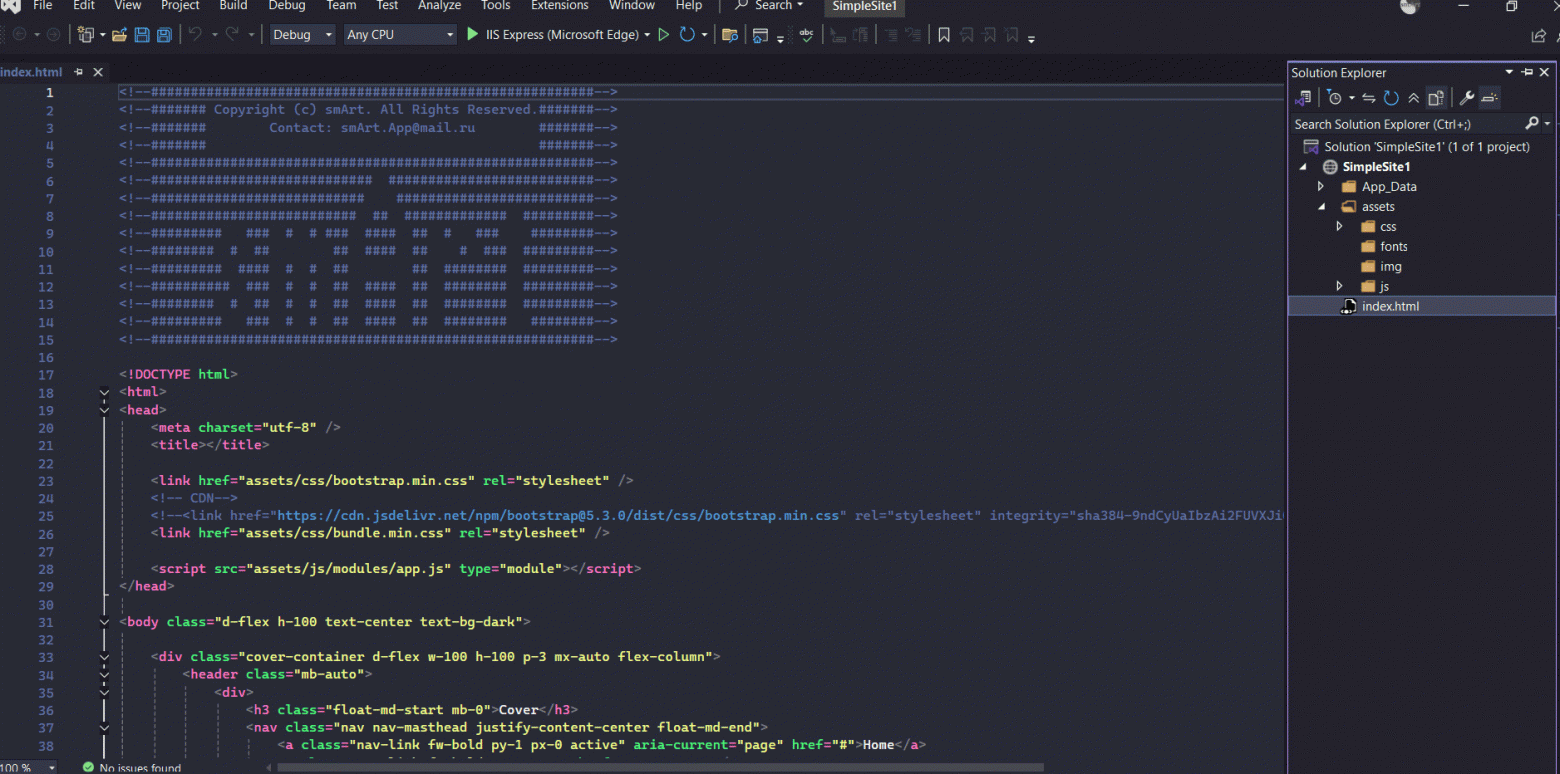1560x774 pixels.
Task: Open the Any CPU platform dropdown
Action: click(400, 33)
